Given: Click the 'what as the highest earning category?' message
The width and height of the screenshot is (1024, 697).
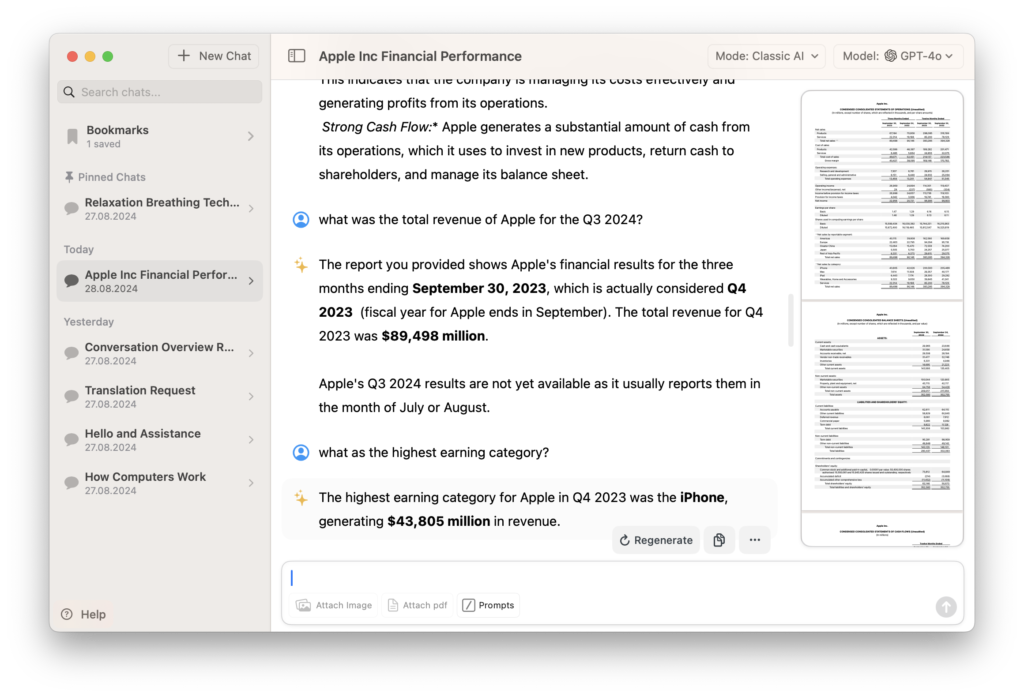Looking at the screenshot, I should click(434, 452).
